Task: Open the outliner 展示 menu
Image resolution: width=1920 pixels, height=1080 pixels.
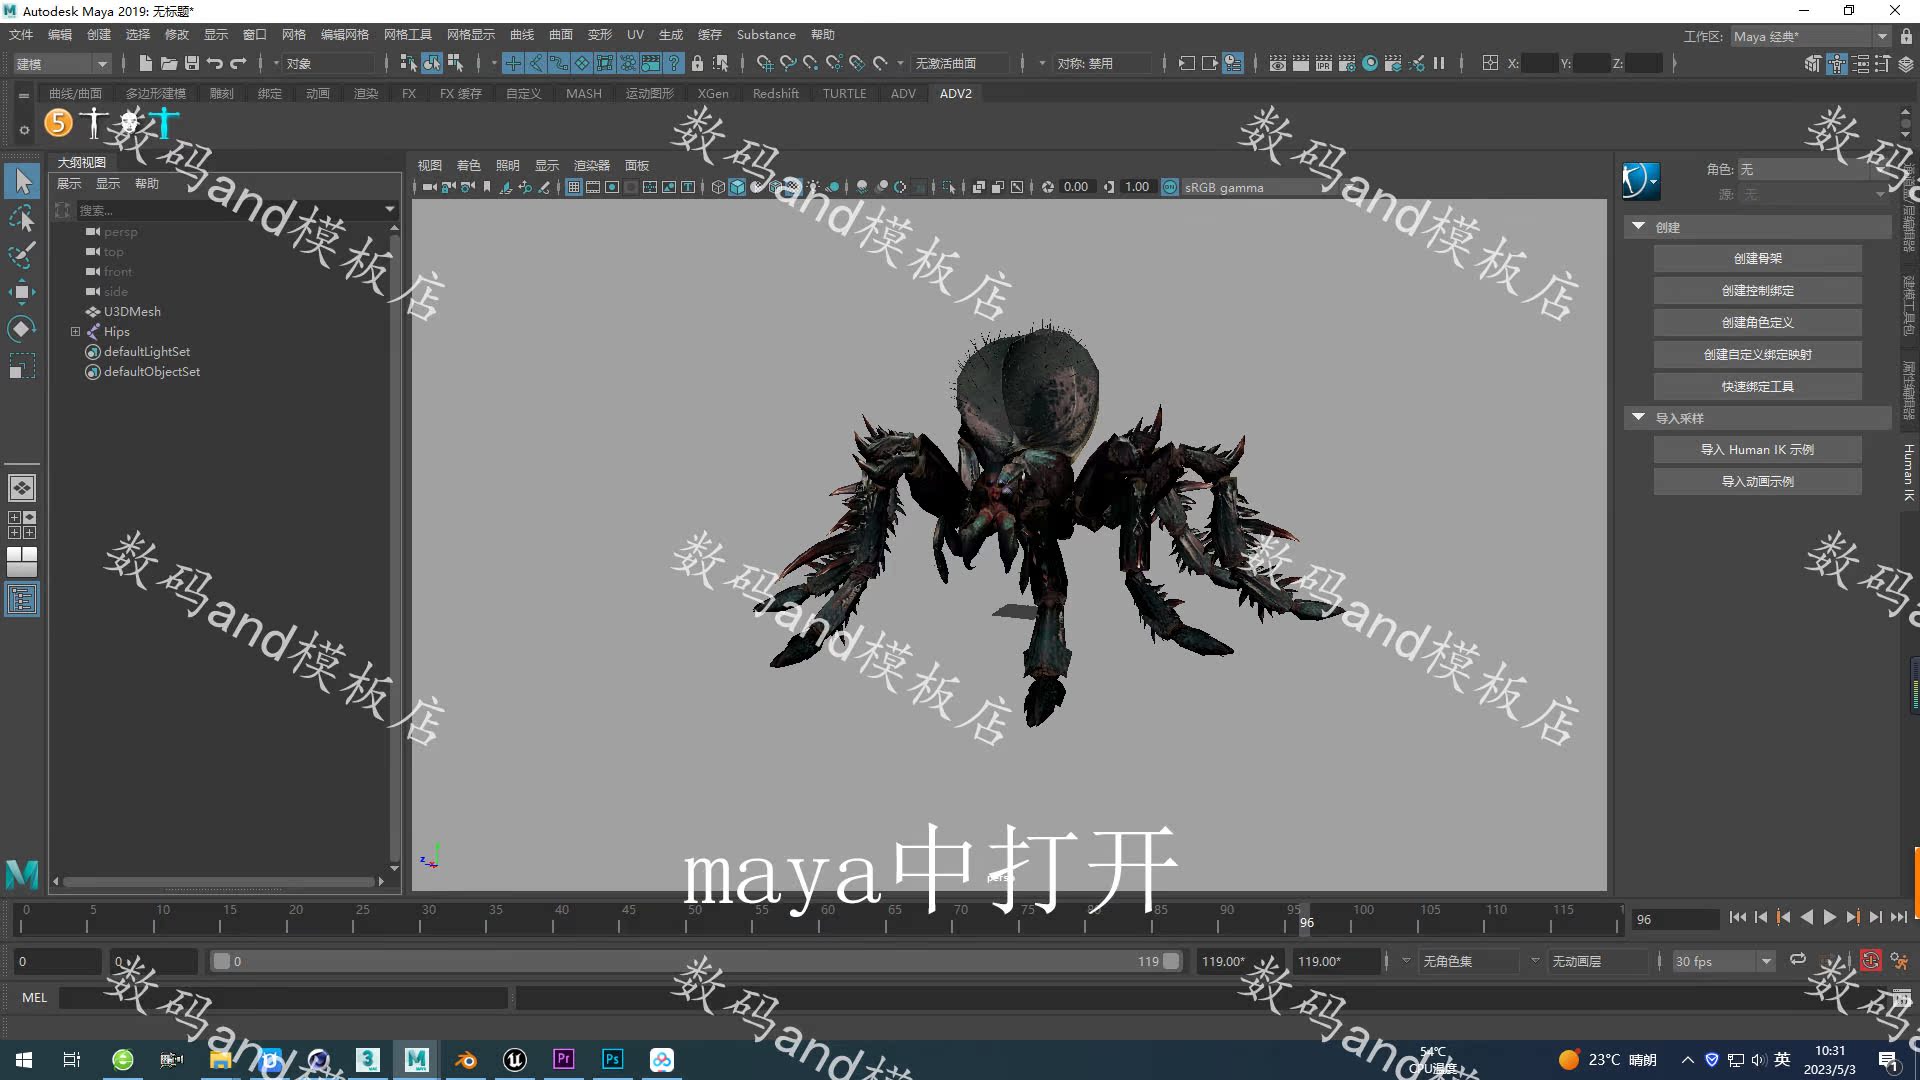Action: pos(69,184)
